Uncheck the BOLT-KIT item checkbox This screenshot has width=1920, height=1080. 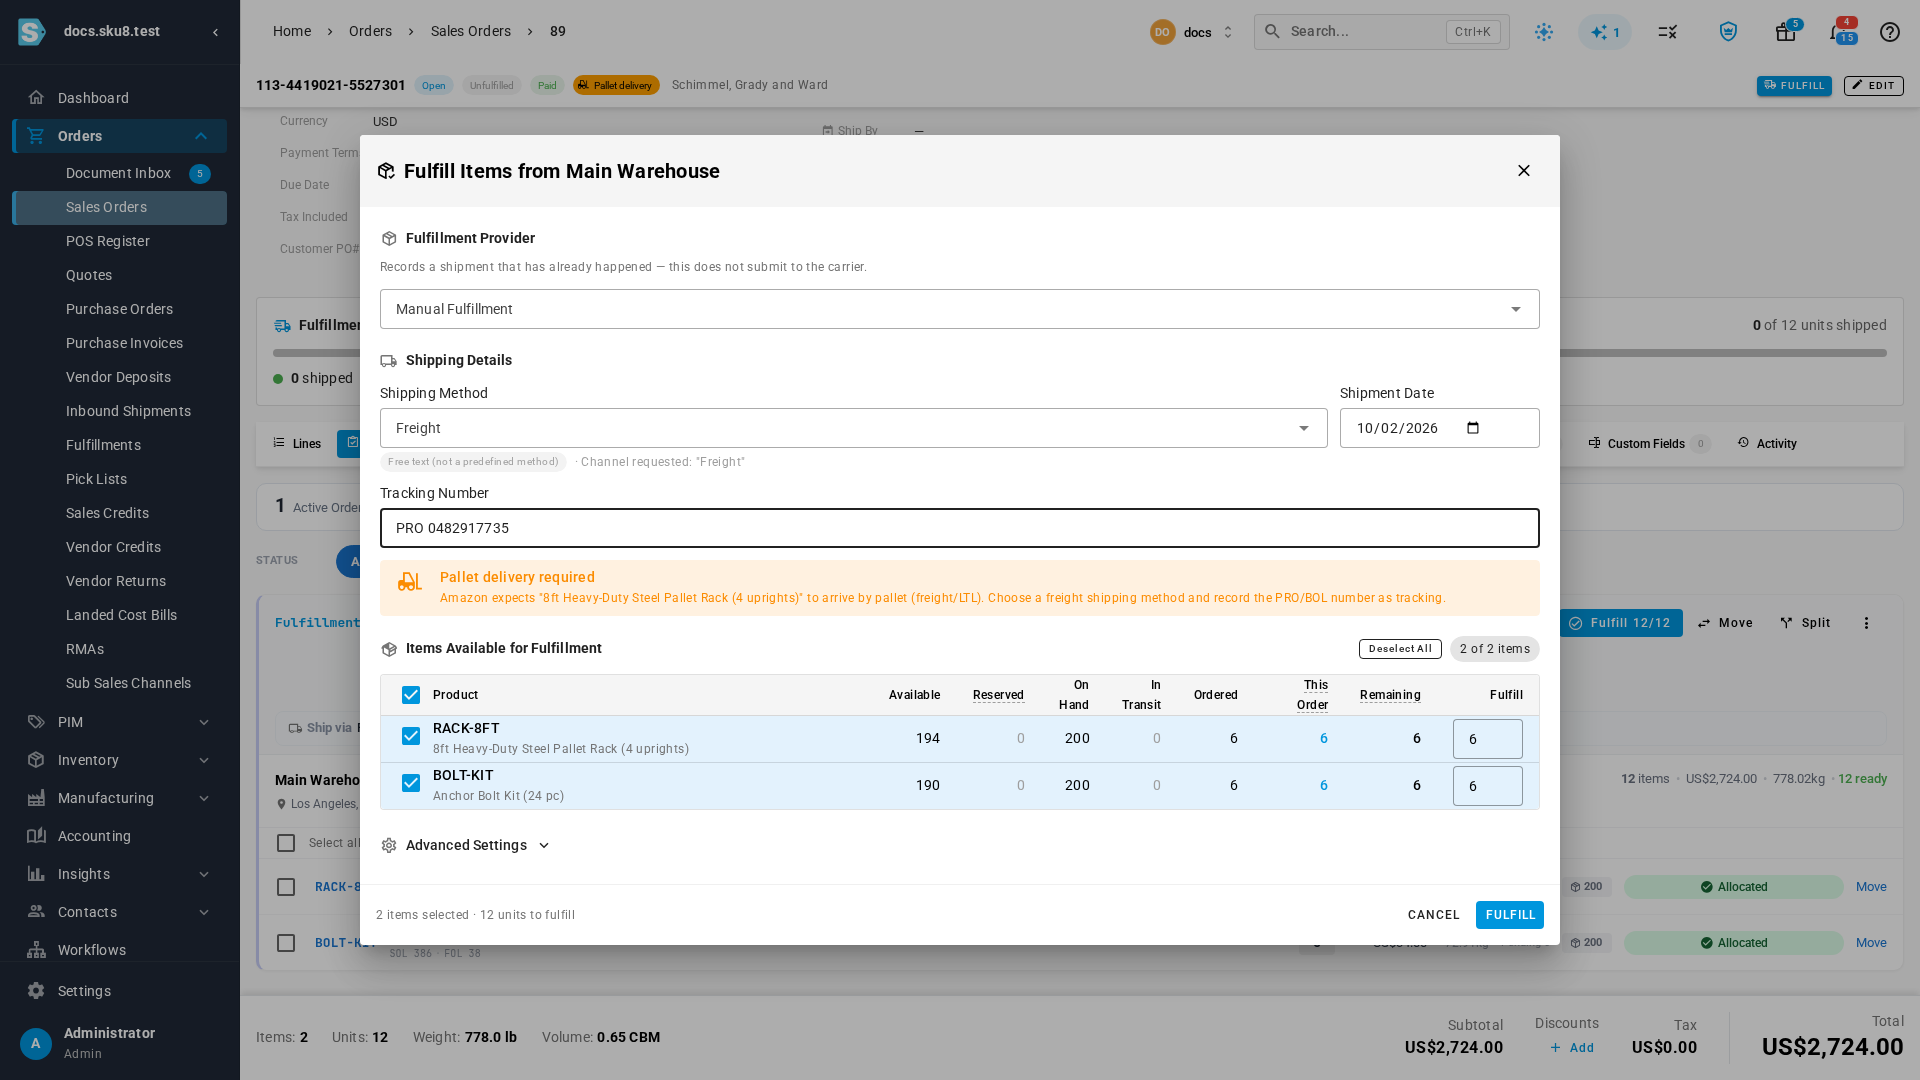411,783
